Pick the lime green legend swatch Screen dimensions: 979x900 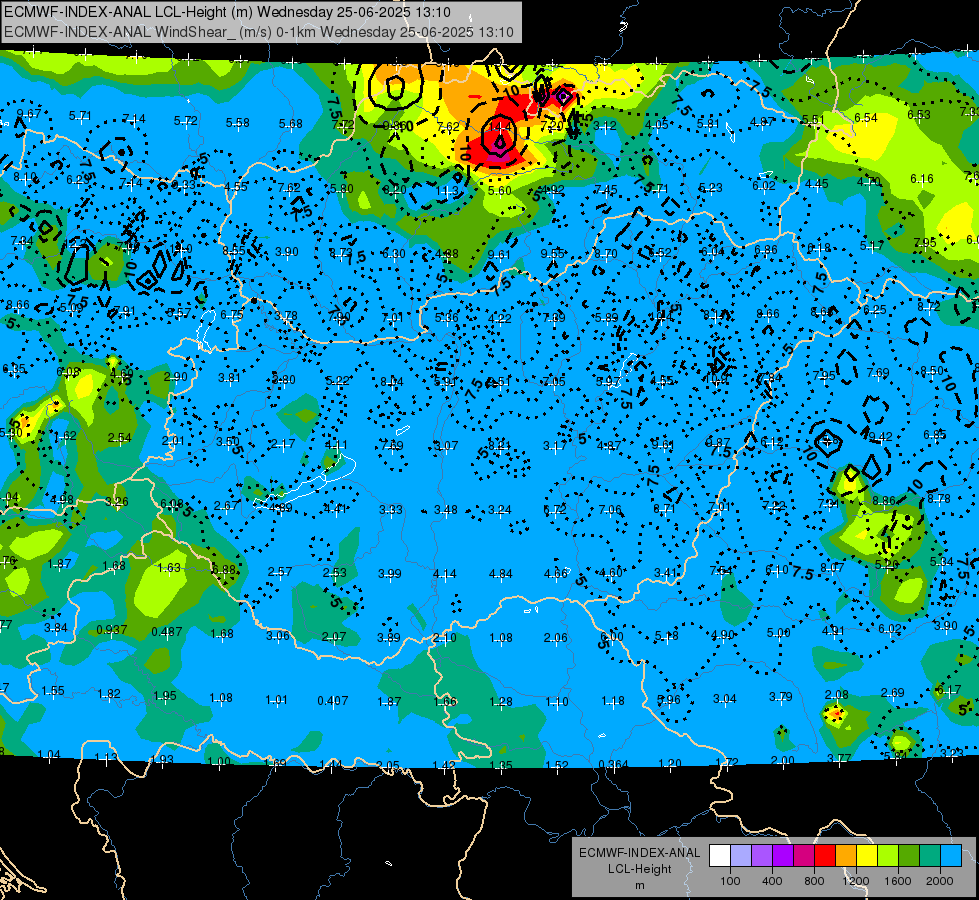(x=888, y=856)
